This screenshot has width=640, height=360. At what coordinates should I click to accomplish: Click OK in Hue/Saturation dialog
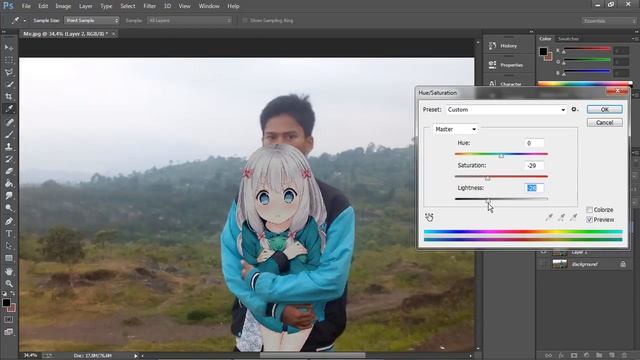point(604,109)
